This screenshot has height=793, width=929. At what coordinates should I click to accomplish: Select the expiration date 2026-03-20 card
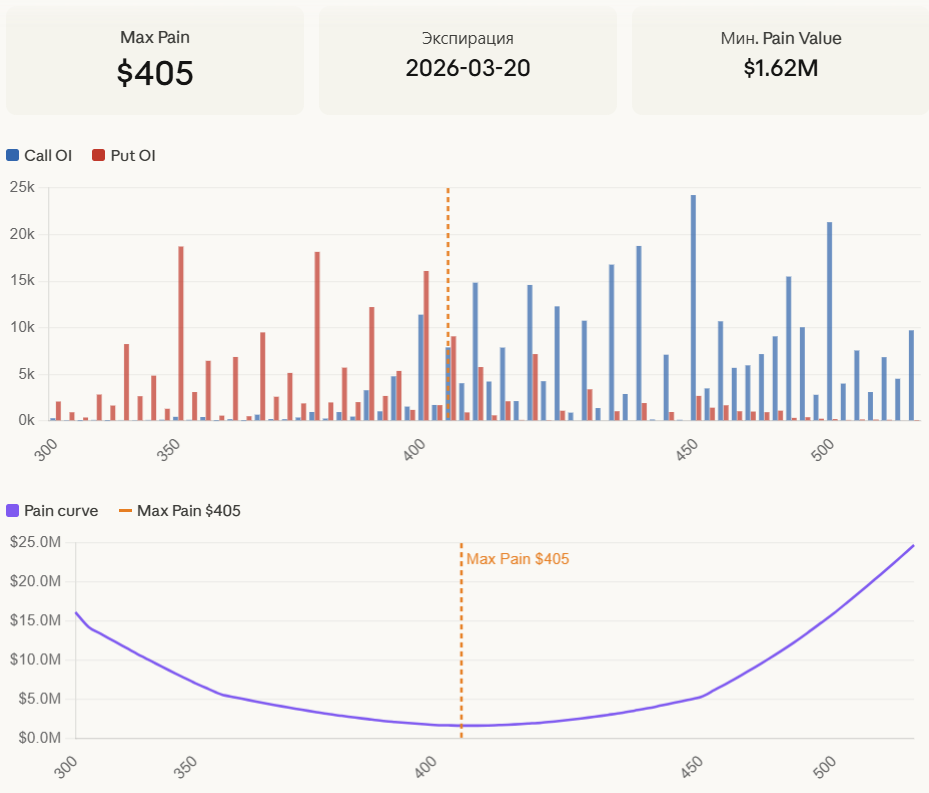(467, 60)
